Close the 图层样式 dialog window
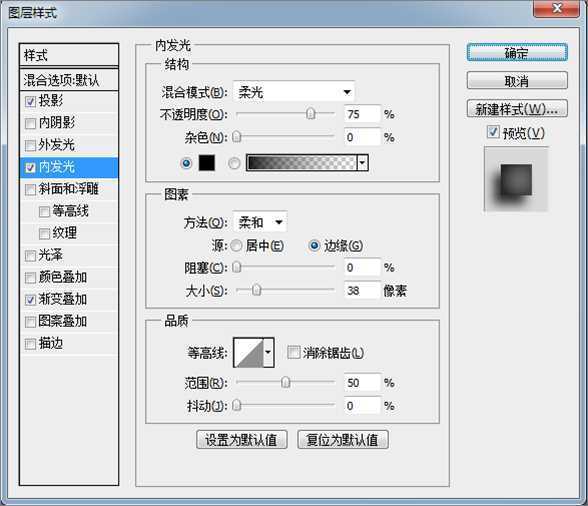588x506 pixels. pyautogui.click(x=556, y=8)
